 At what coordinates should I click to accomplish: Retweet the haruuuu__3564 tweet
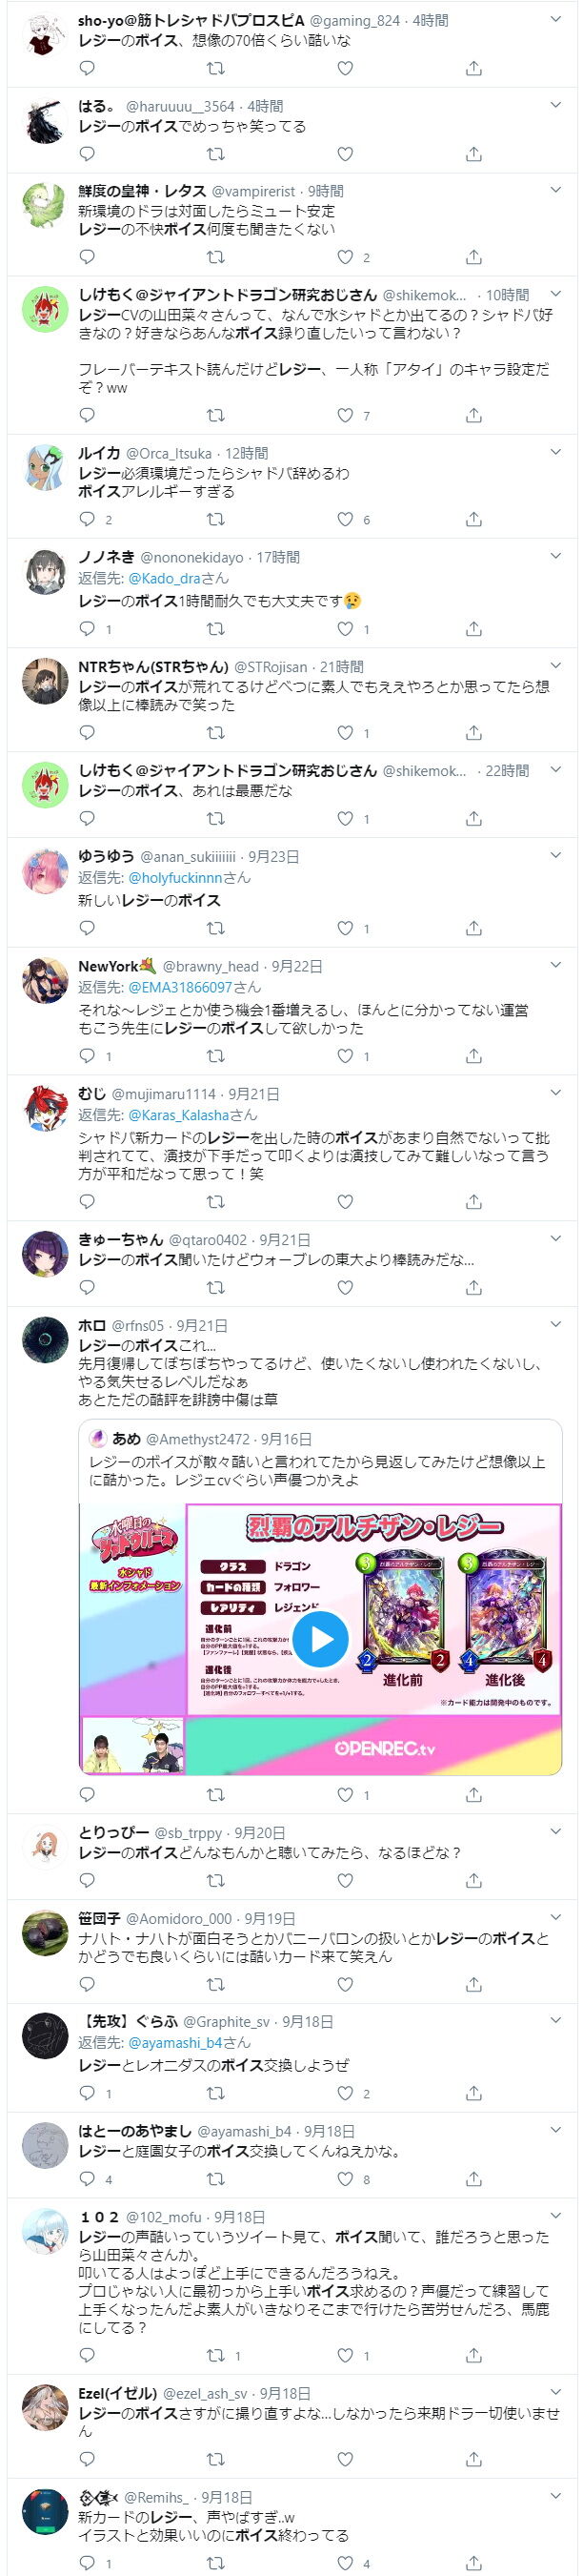point(215,154)
